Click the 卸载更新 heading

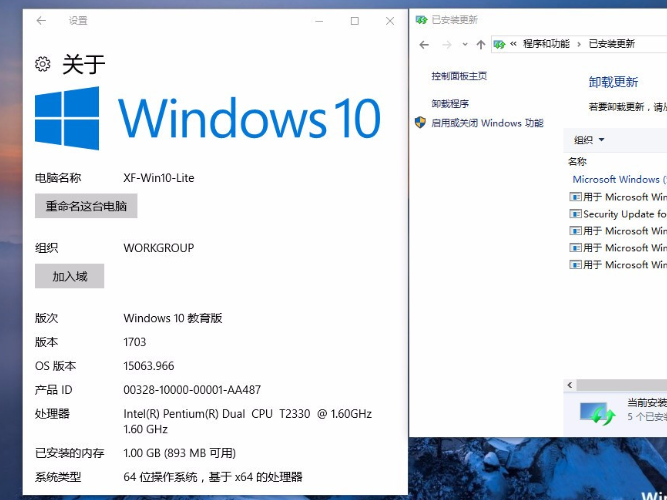point(613,82)
